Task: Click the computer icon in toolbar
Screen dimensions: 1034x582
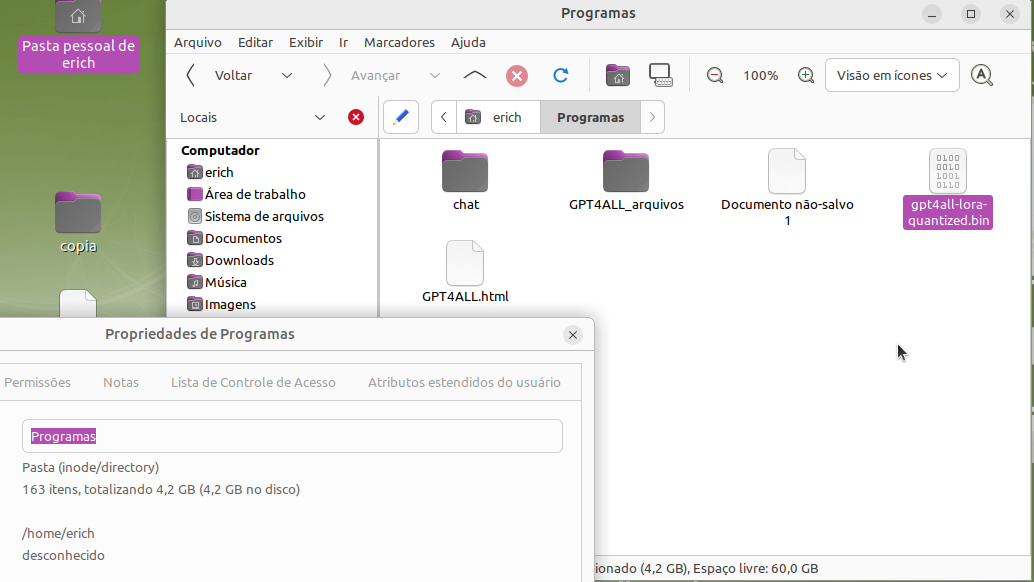Action: (660, 75)
